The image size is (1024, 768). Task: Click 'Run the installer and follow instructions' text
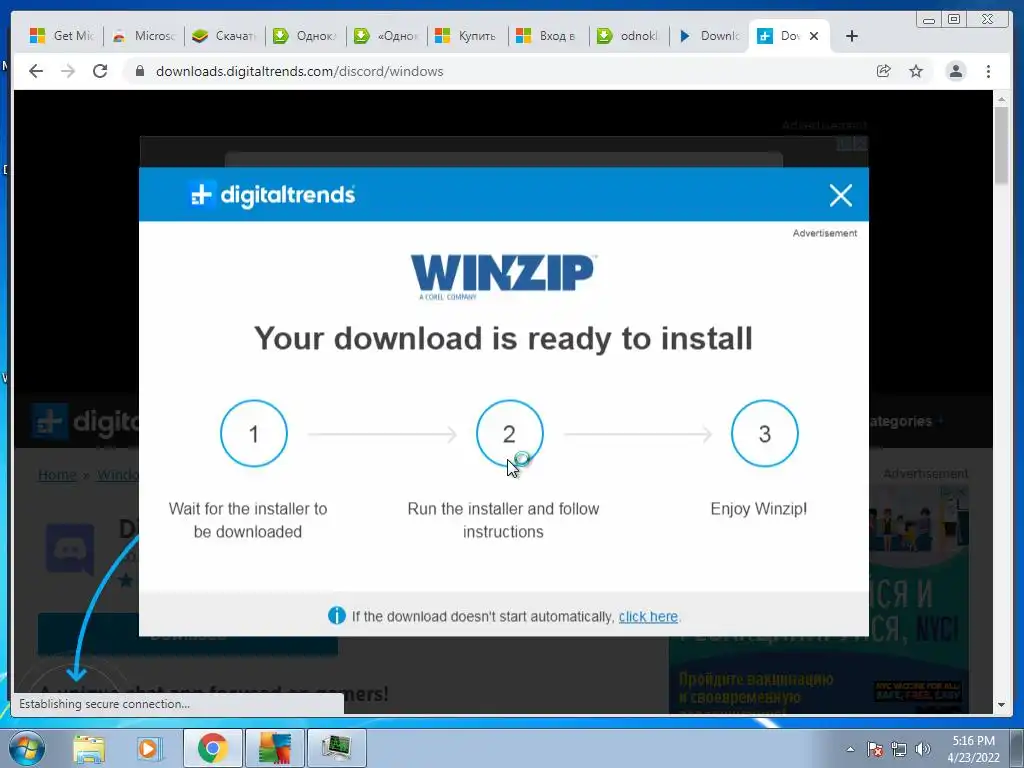click(x=503, y=520)
